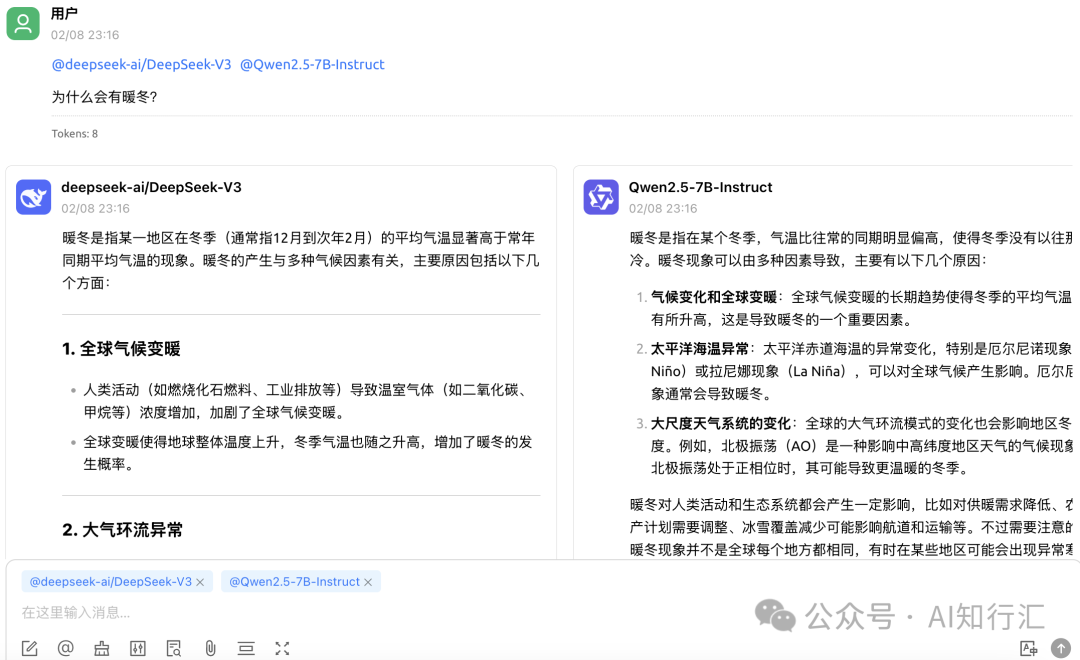Click the send arrow button

[x=1061, y=648]
